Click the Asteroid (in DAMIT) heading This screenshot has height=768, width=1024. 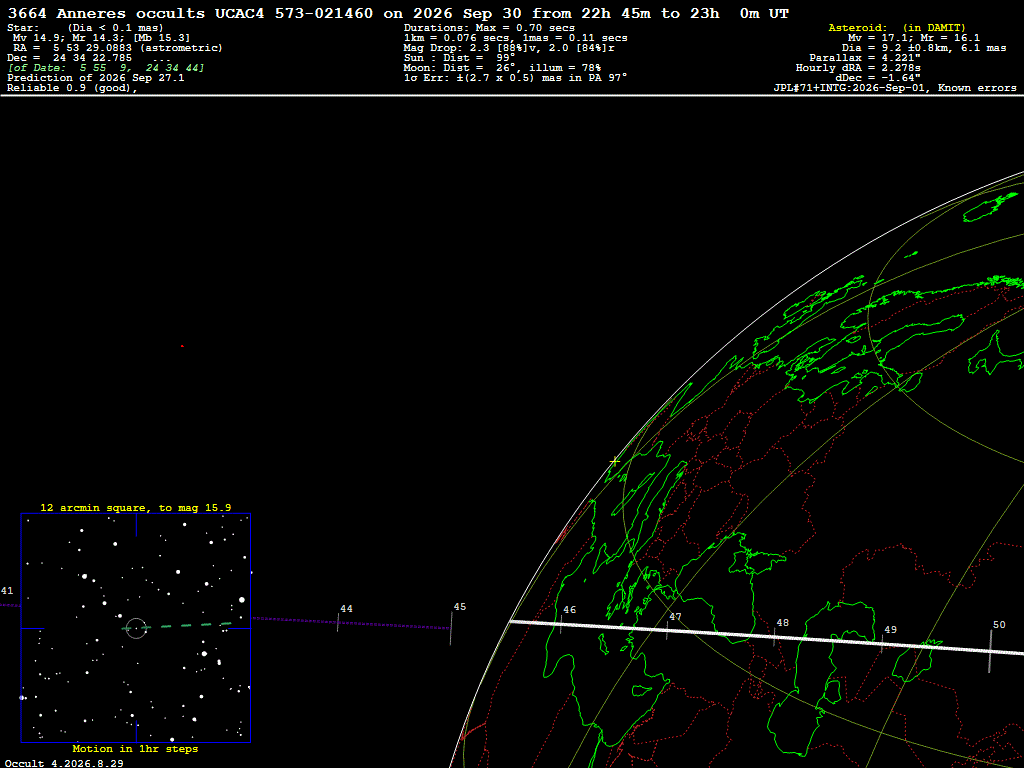pyautogui.click(x=897, y=27)
